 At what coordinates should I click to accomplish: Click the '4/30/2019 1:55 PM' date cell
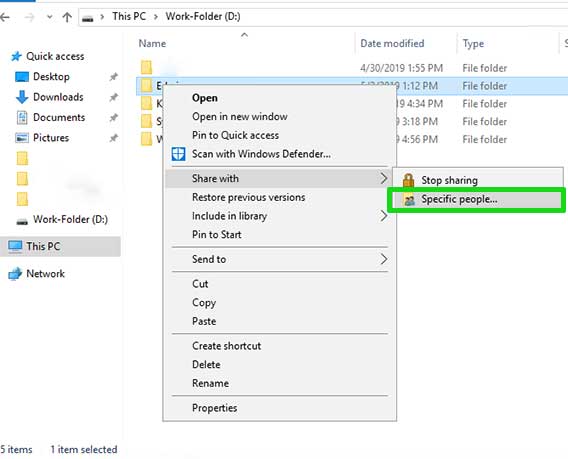tap(401, 68)
